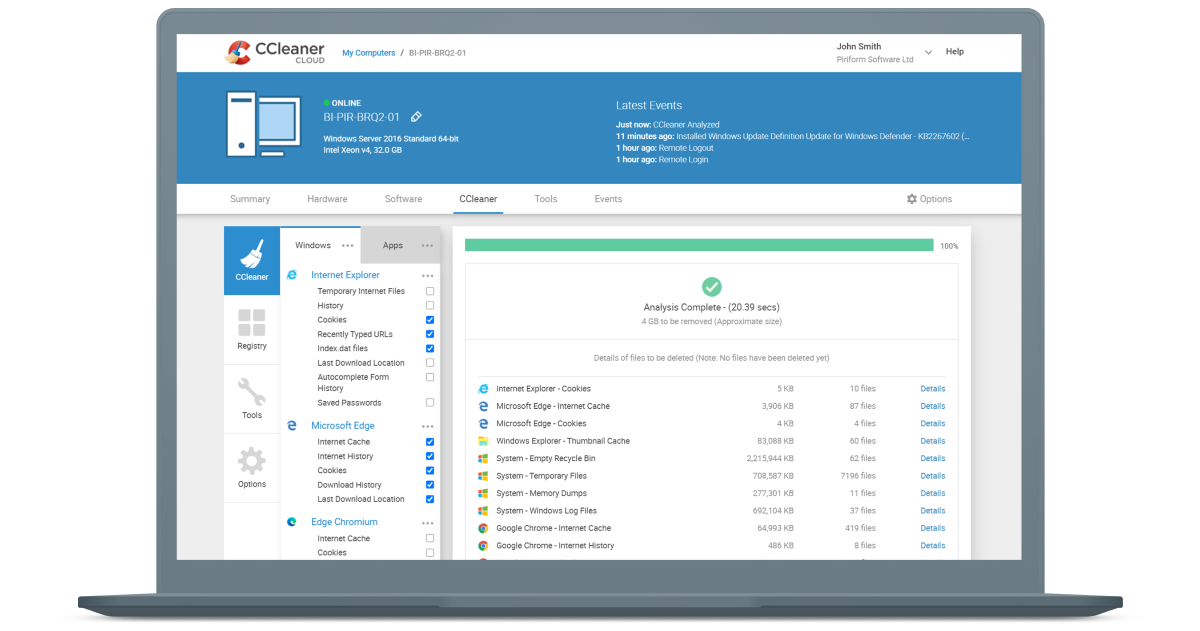Image resolution: width=1200 pixels, height=631 pixels.
Task: Switch to the Apps tab
Action: 393,245
